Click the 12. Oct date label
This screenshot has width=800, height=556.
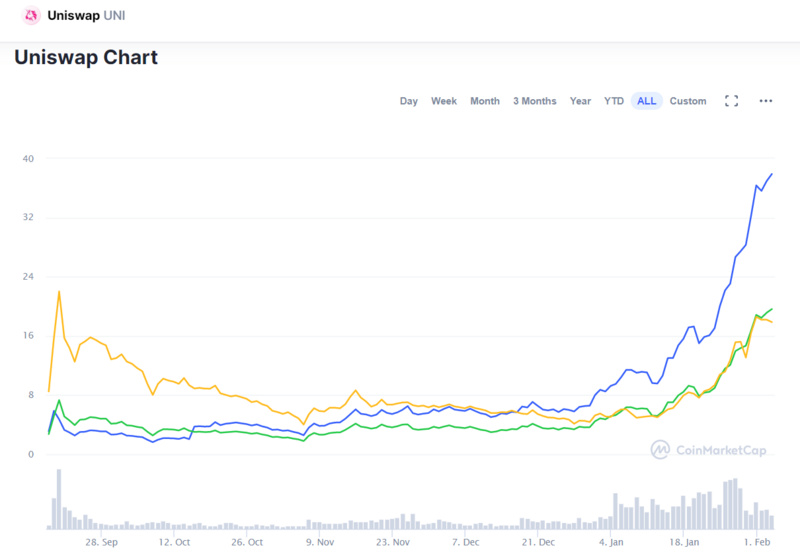coord(174,542)
